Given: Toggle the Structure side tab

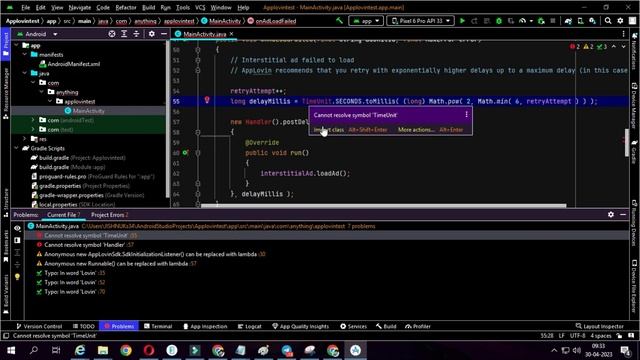Looking at the screenshot, I should point(5,202).
